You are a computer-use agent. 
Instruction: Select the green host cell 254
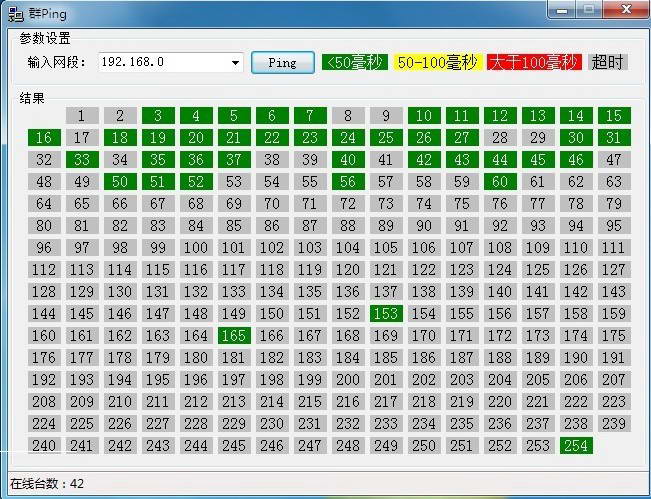[x=576, y=446]
